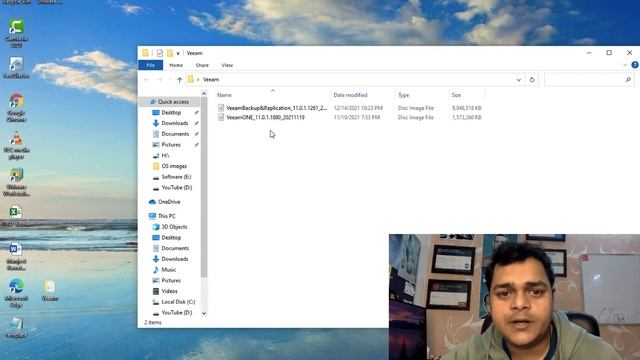Click the New Folder quick access toolbar icon

click(170, 53)
